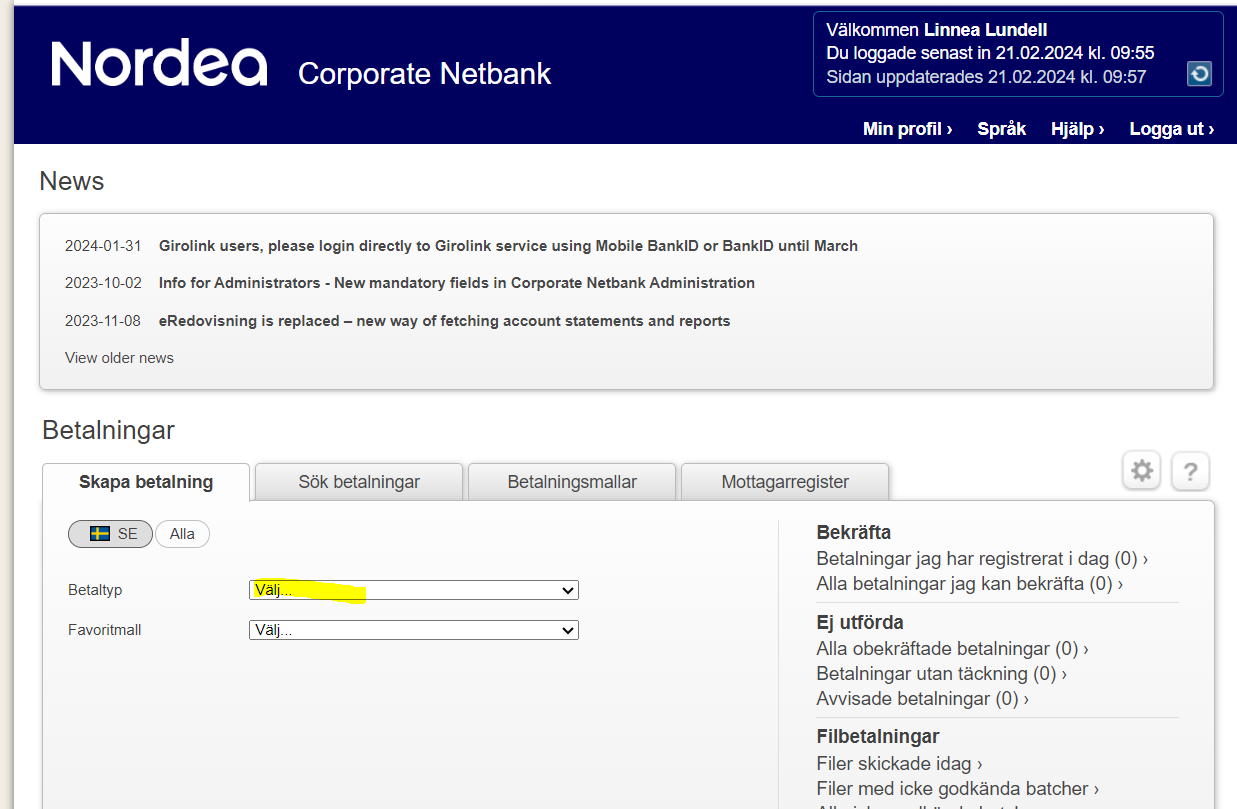
Task: Click the page refresh icon
Action: (x=1199, y=73)
